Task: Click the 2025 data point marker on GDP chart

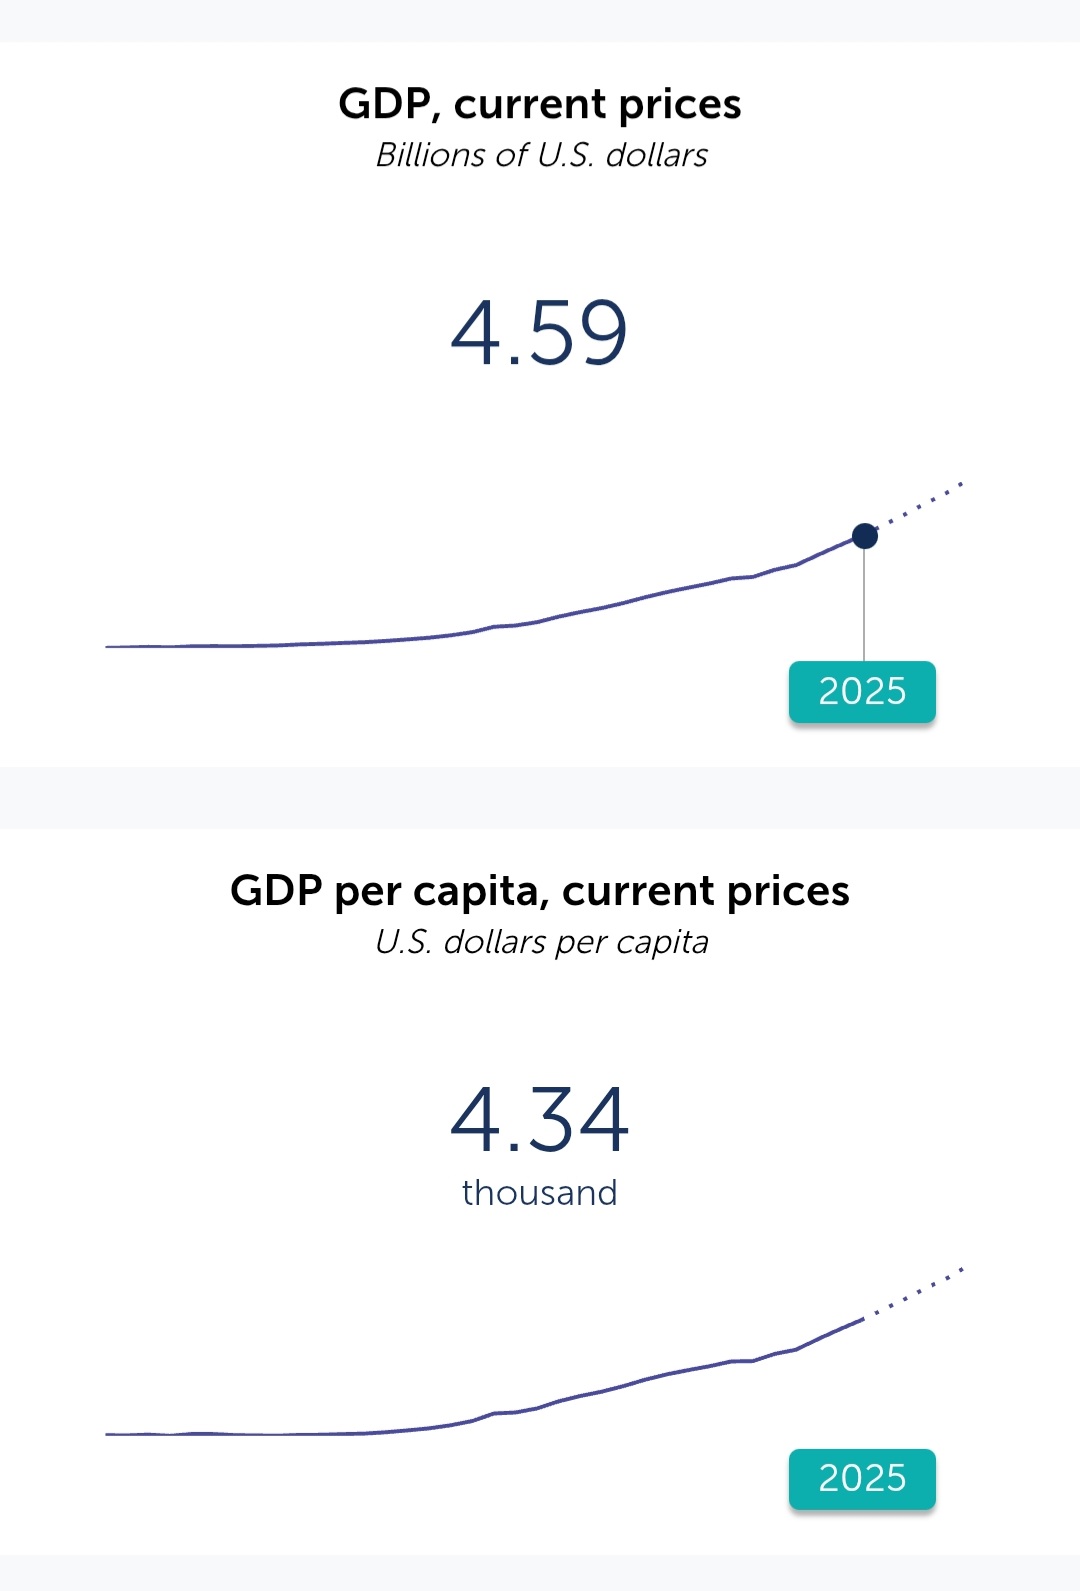Action: [x=865, y=536]
